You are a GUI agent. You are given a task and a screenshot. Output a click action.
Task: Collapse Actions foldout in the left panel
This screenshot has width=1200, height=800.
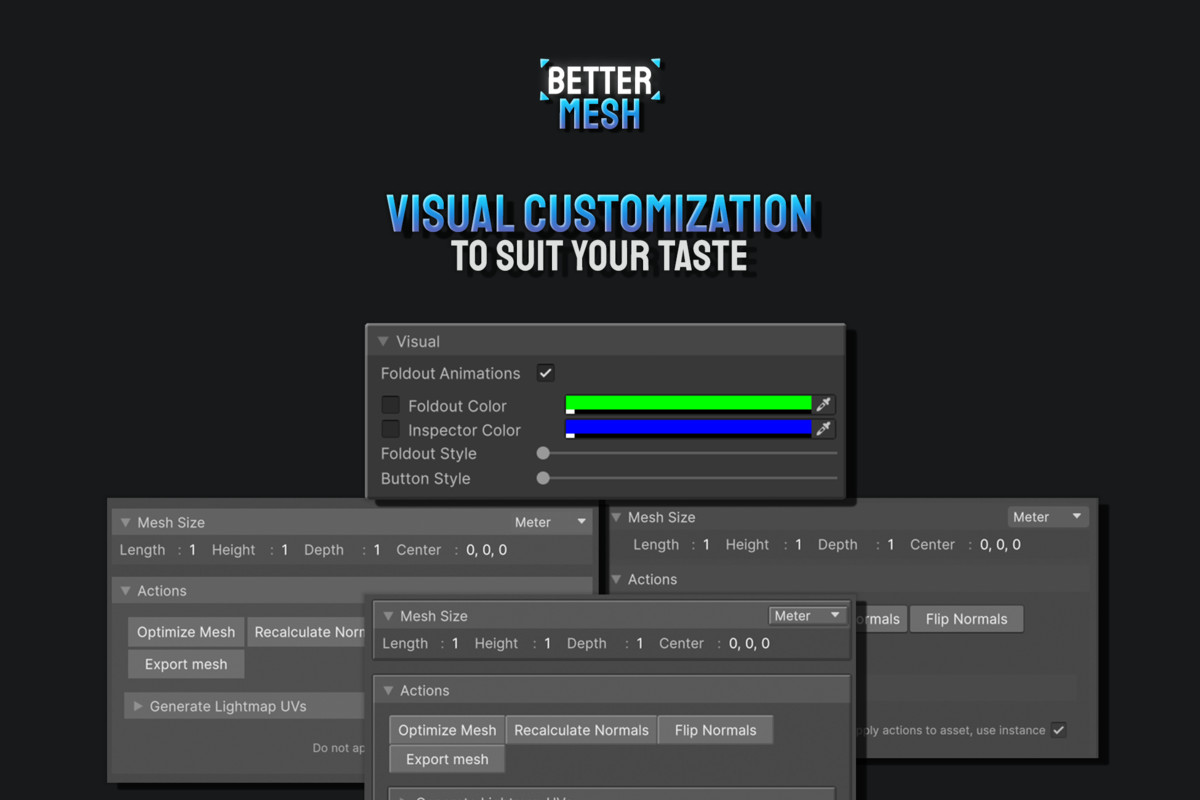coord(125,591)
